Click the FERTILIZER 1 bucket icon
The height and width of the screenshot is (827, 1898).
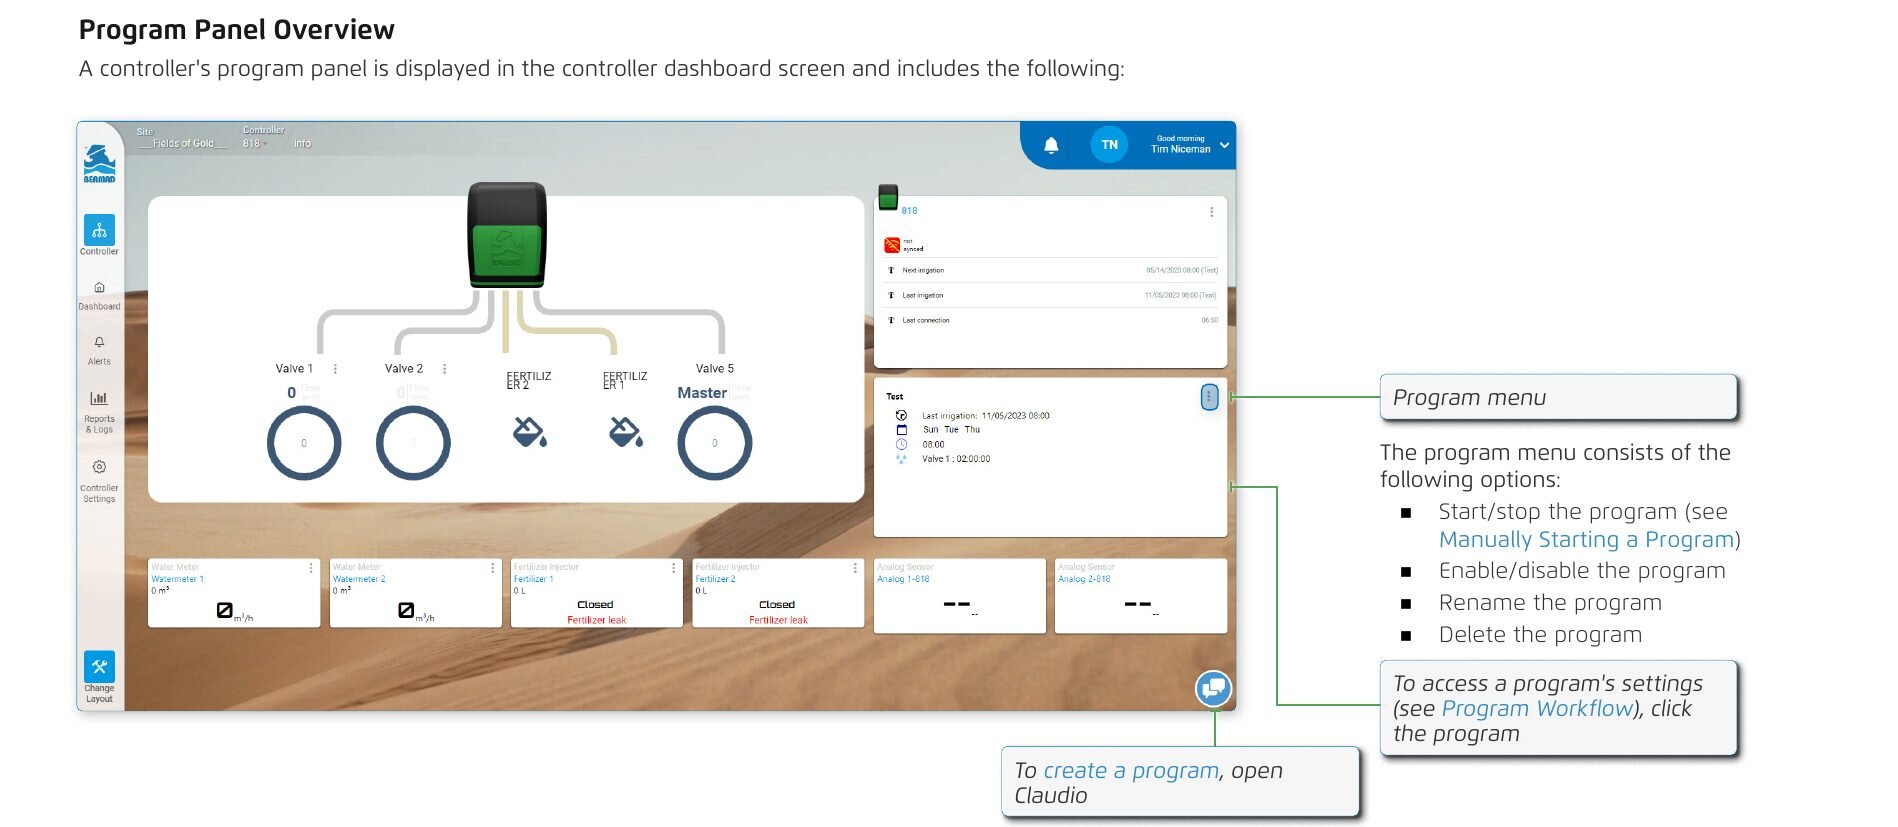tap(625, 432)
